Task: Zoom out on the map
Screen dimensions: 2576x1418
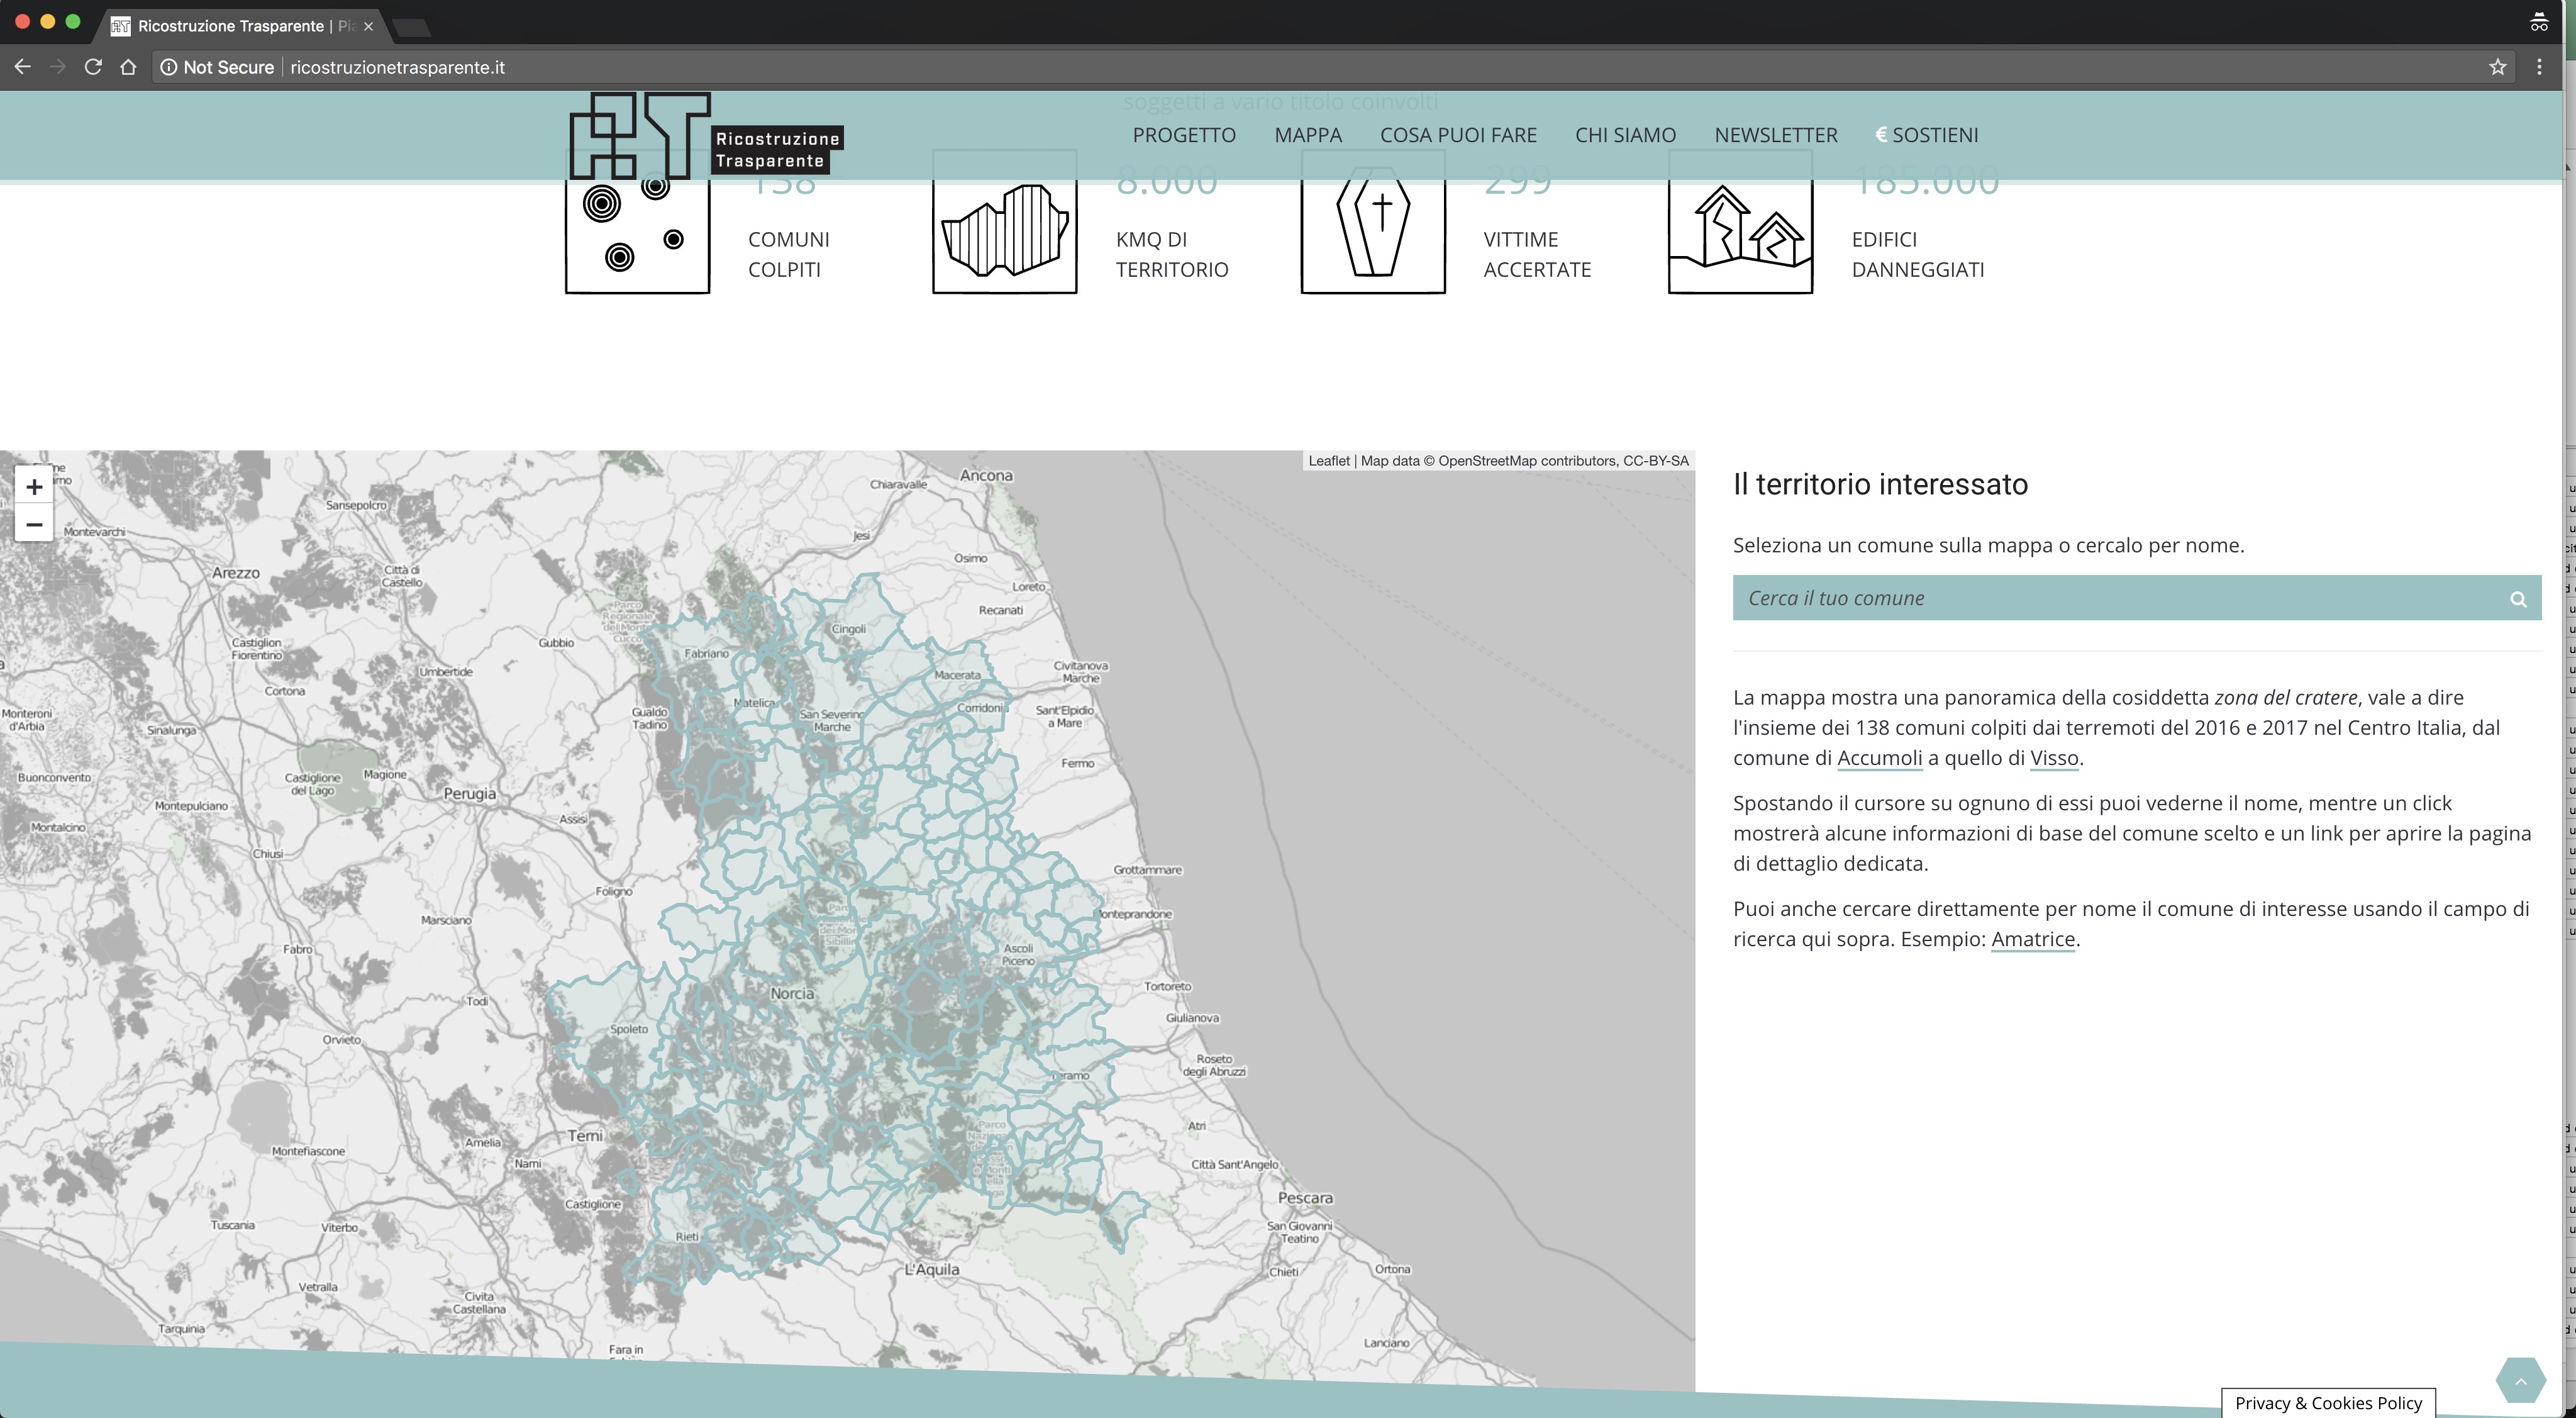Action: point(34,524)
